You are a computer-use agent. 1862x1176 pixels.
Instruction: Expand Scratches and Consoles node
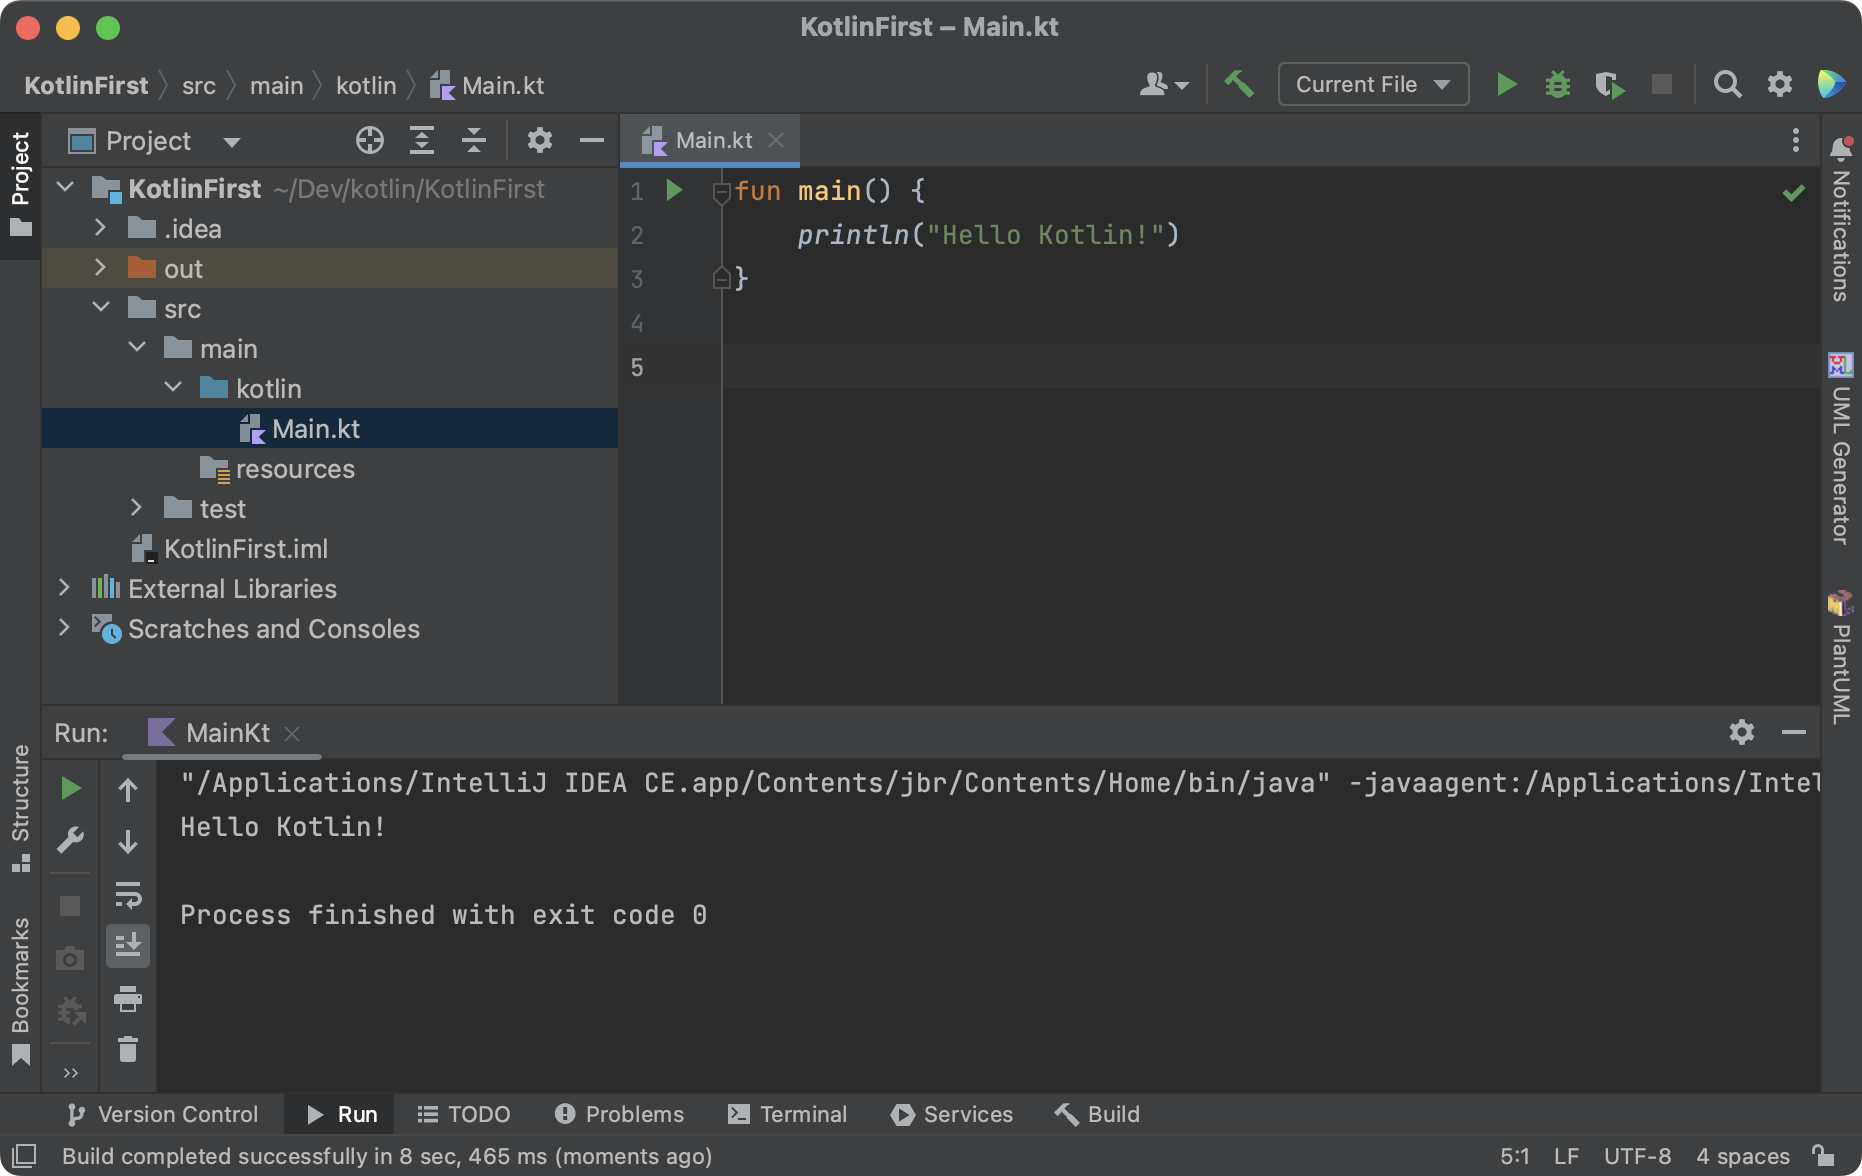[64, 628]
